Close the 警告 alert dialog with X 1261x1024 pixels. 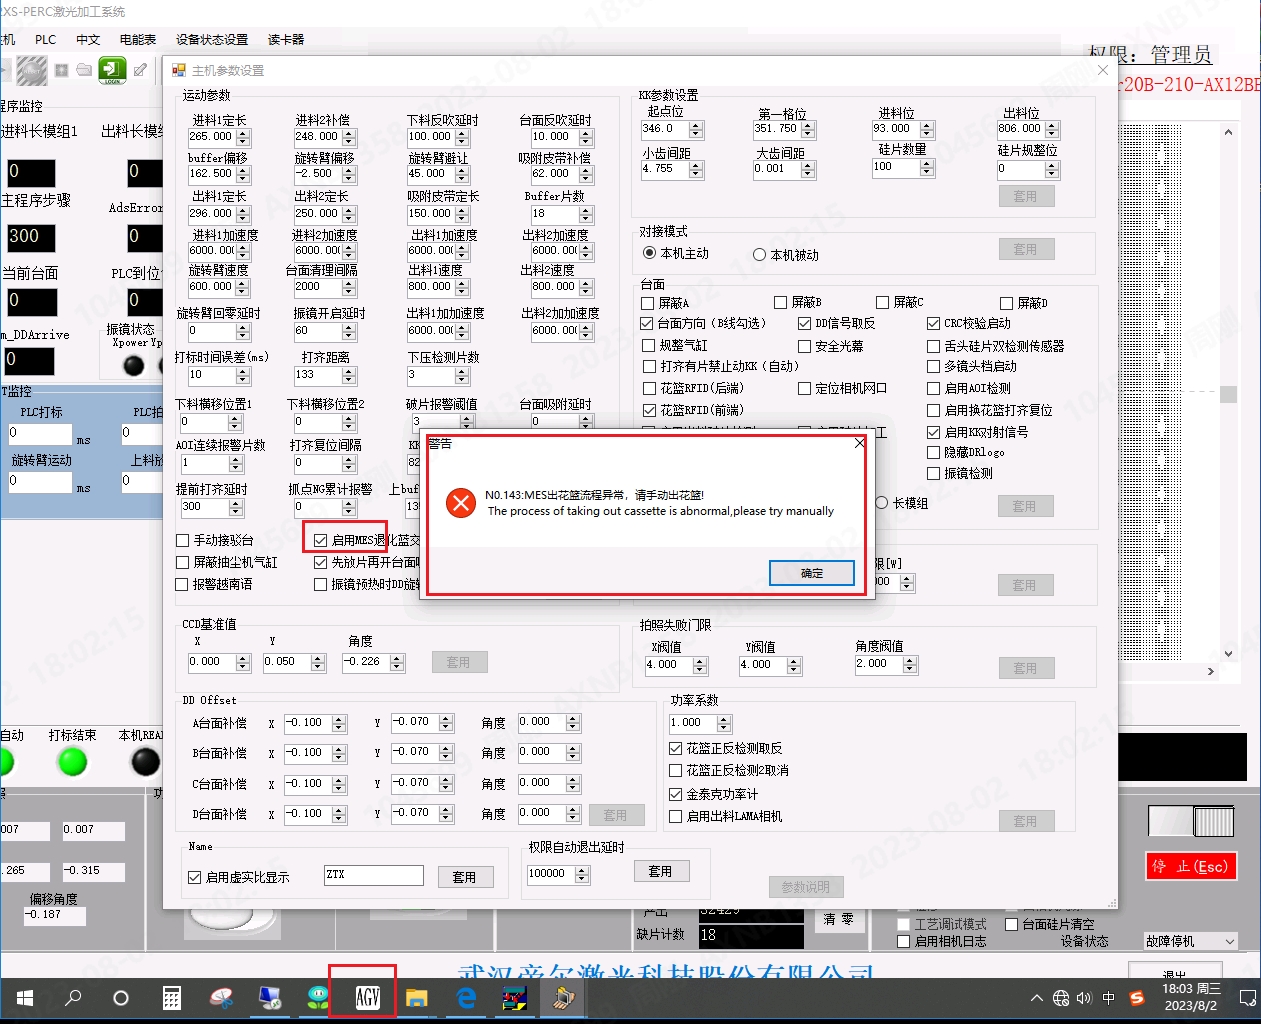(x=859, y=443)
